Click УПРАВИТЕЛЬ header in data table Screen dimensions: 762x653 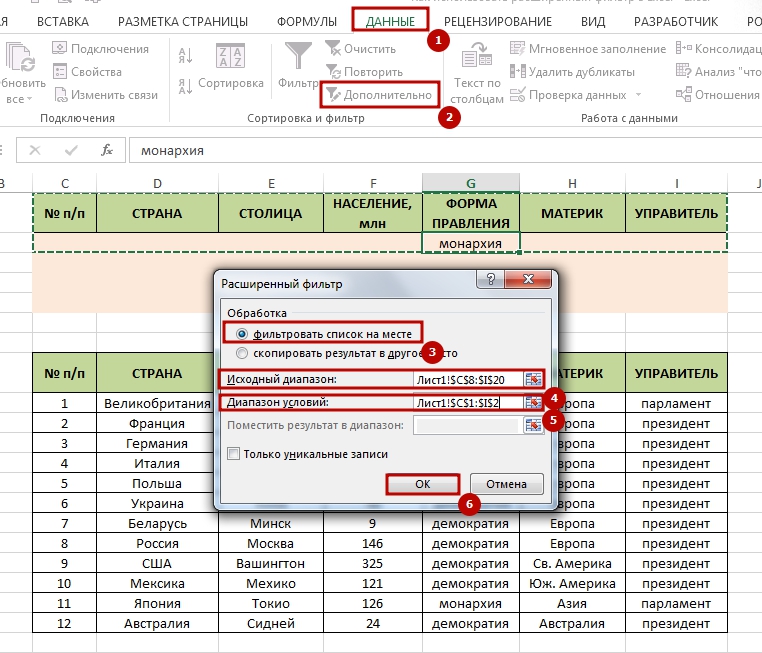click(x=676, y=373)
